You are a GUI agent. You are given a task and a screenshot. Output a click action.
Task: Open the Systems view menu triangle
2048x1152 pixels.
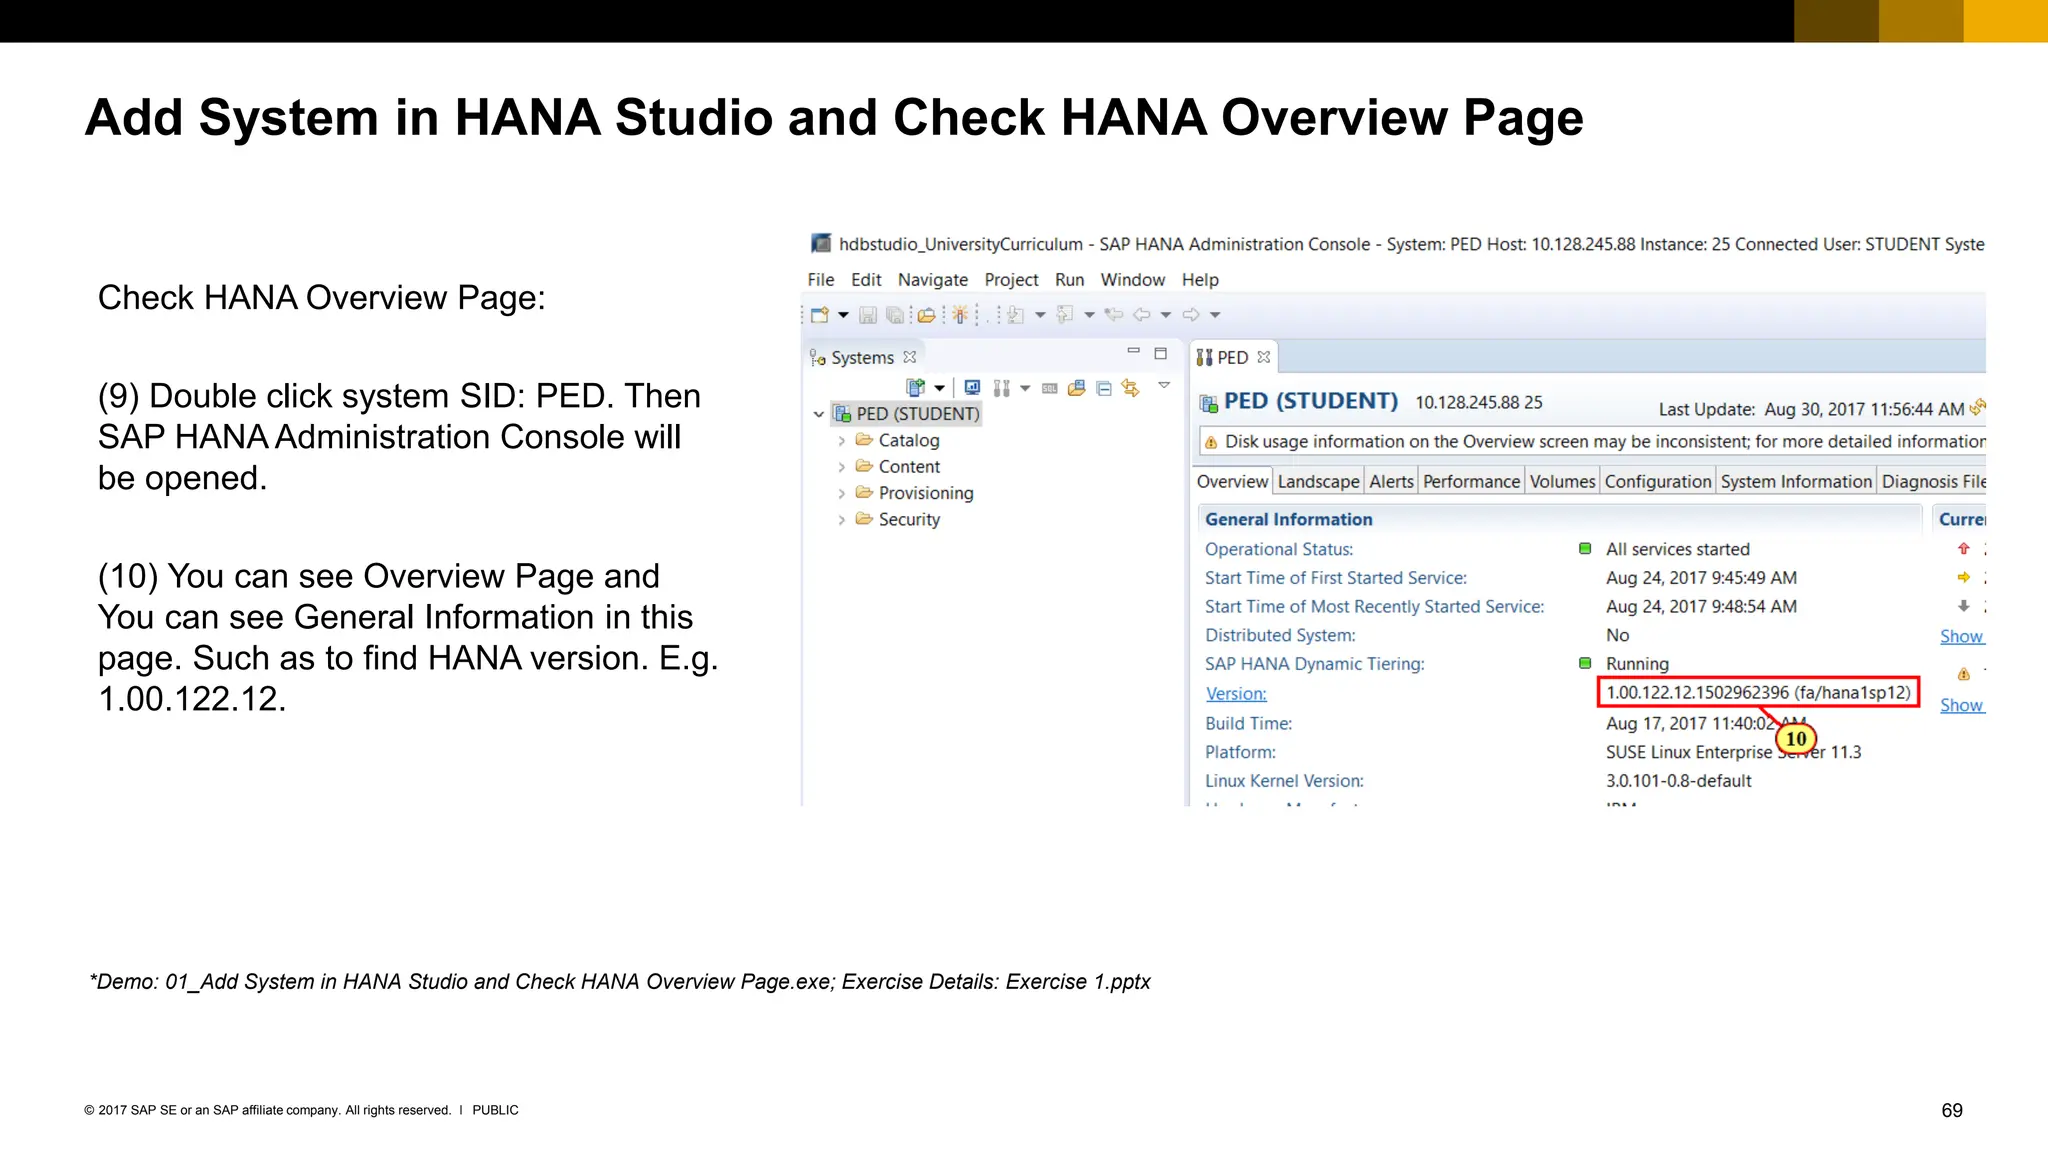pyautogui.click(x=1164, y=385)
